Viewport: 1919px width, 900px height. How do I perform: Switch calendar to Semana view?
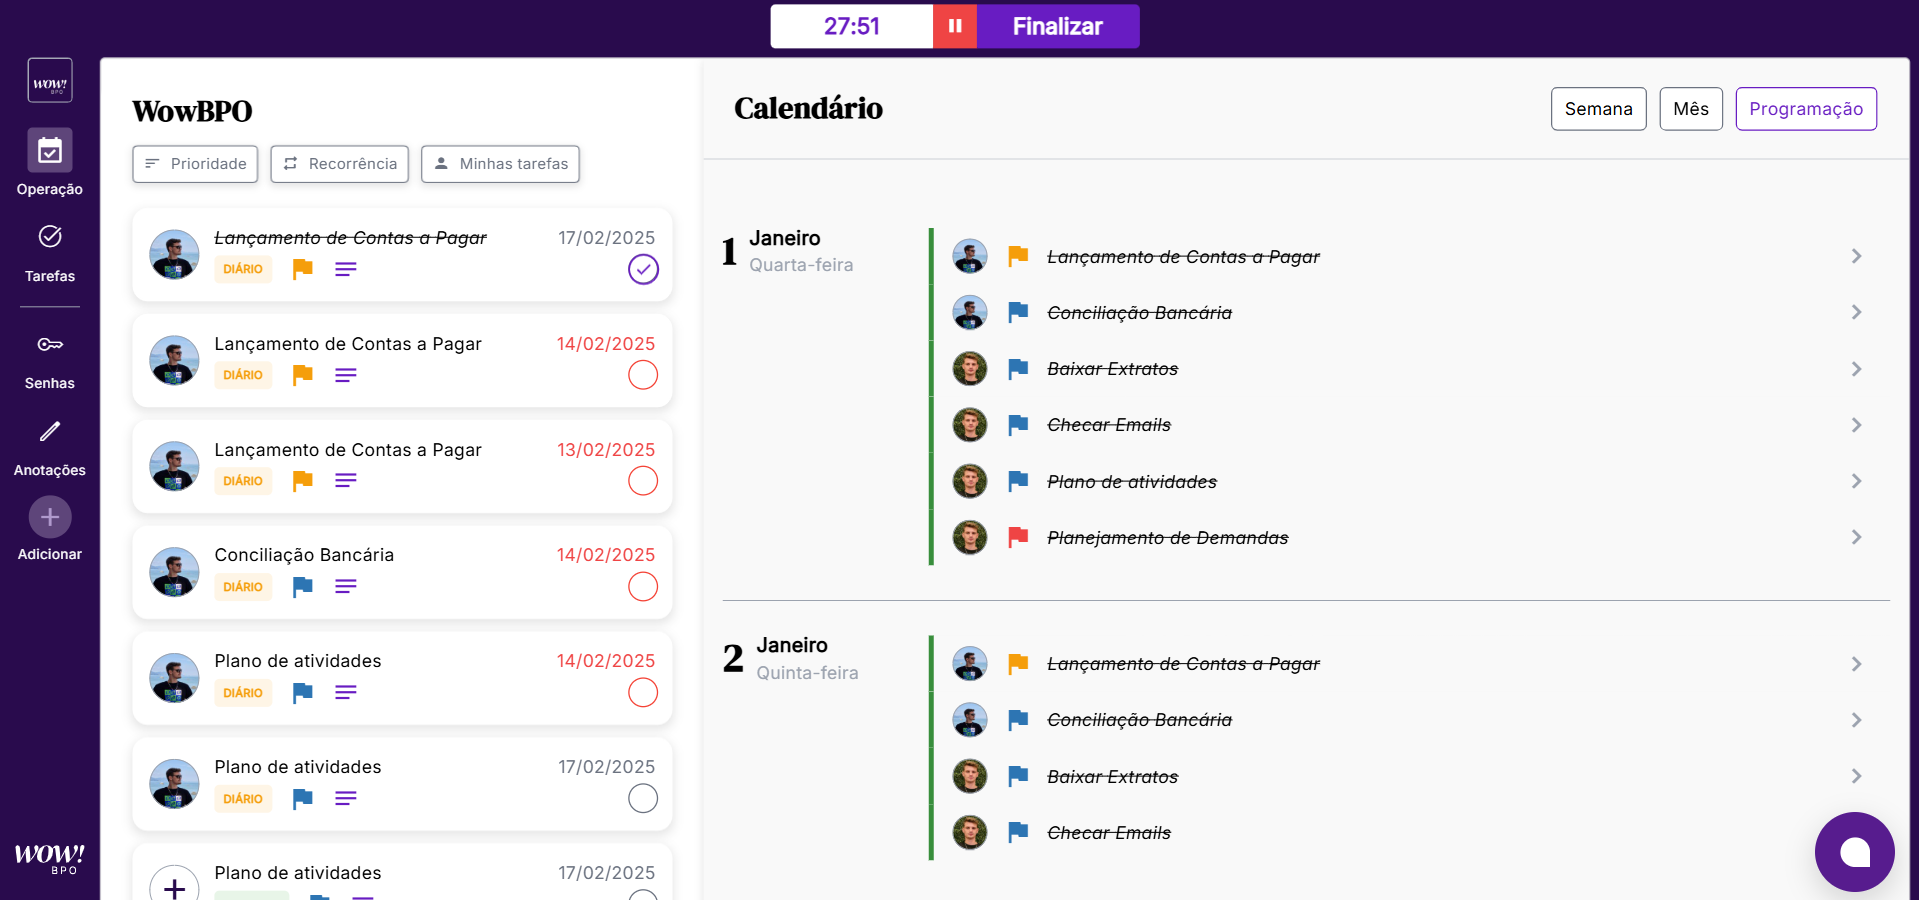(x=1598, y=109)
